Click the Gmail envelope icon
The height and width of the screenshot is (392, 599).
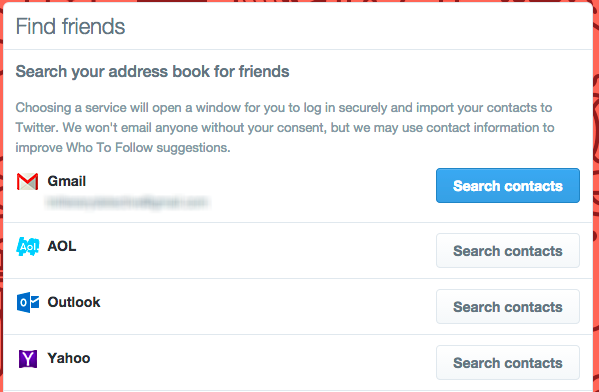point(28,181)
